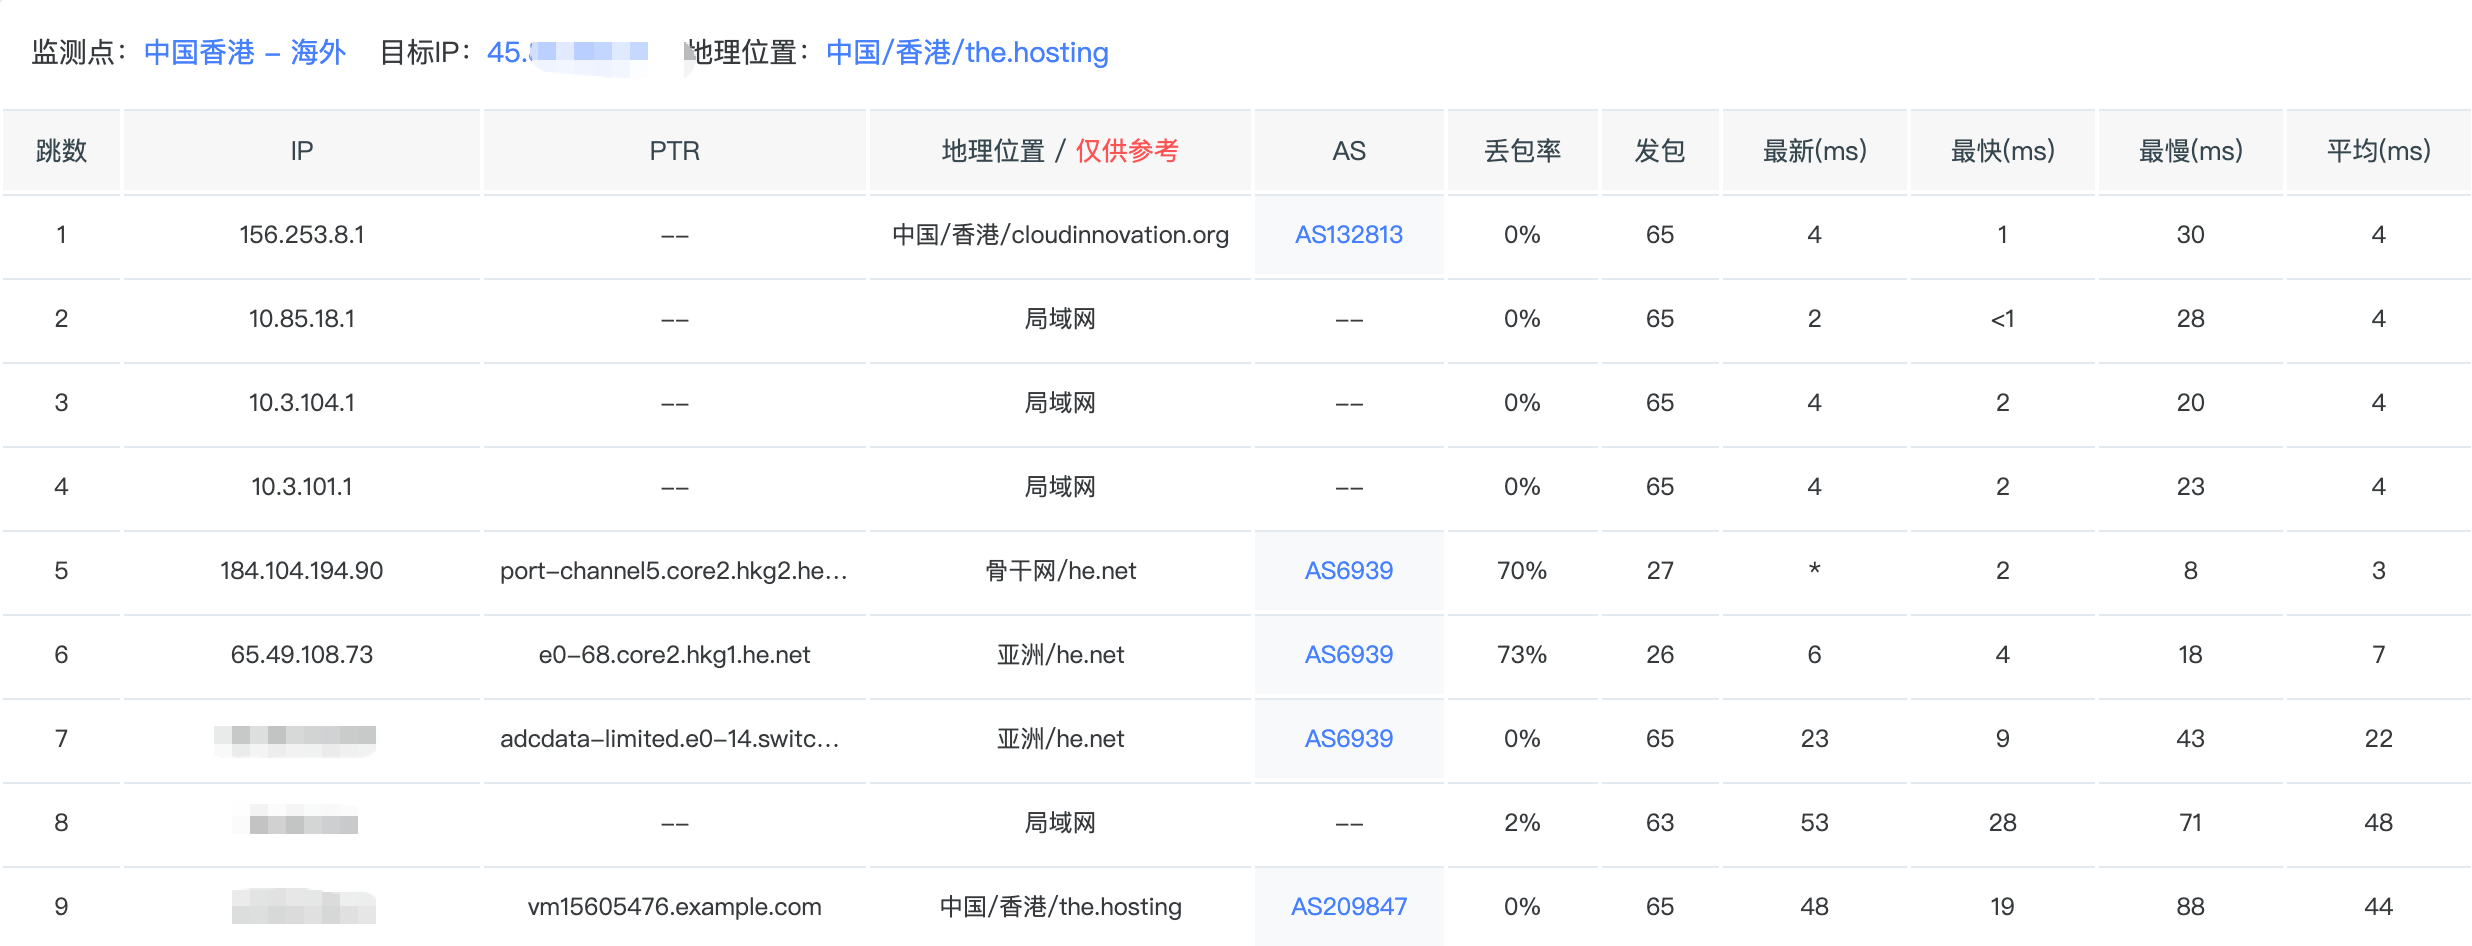Click the 中国/香港/the.hosting location link at top
Image resolution: width=2472 pixels, height=946 pixels.
click(x=967, y=52)
